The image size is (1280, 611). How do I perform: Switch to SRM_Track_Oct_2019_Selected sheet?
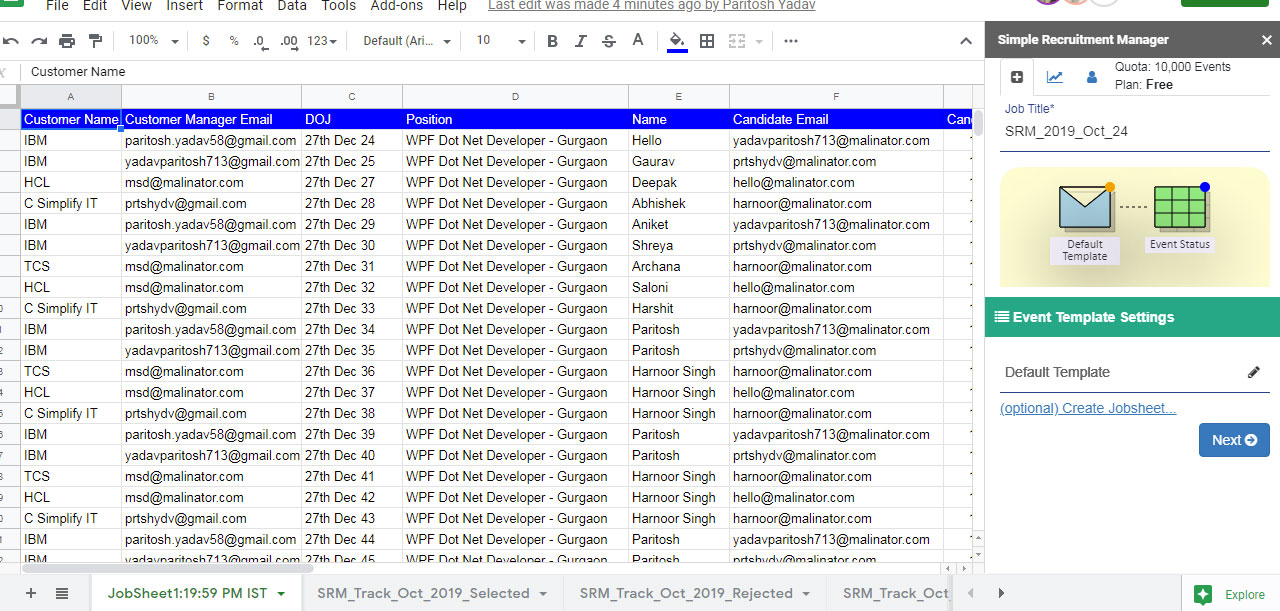(x=423, y=593)
